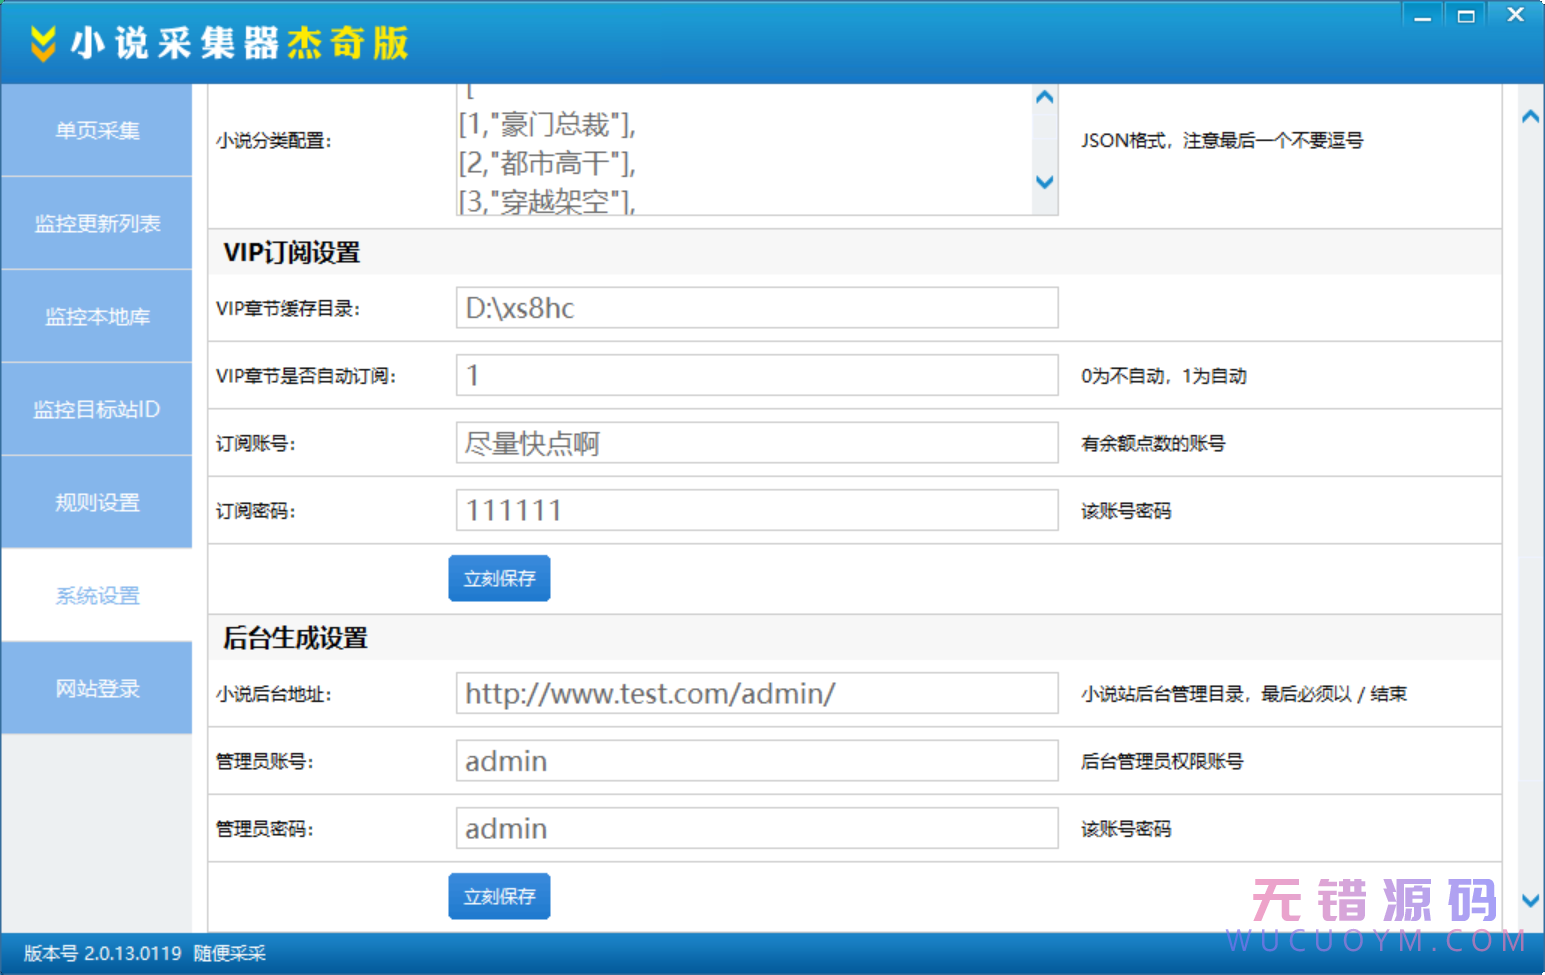Select the 监控目标站ID tab

coord(97,410)
